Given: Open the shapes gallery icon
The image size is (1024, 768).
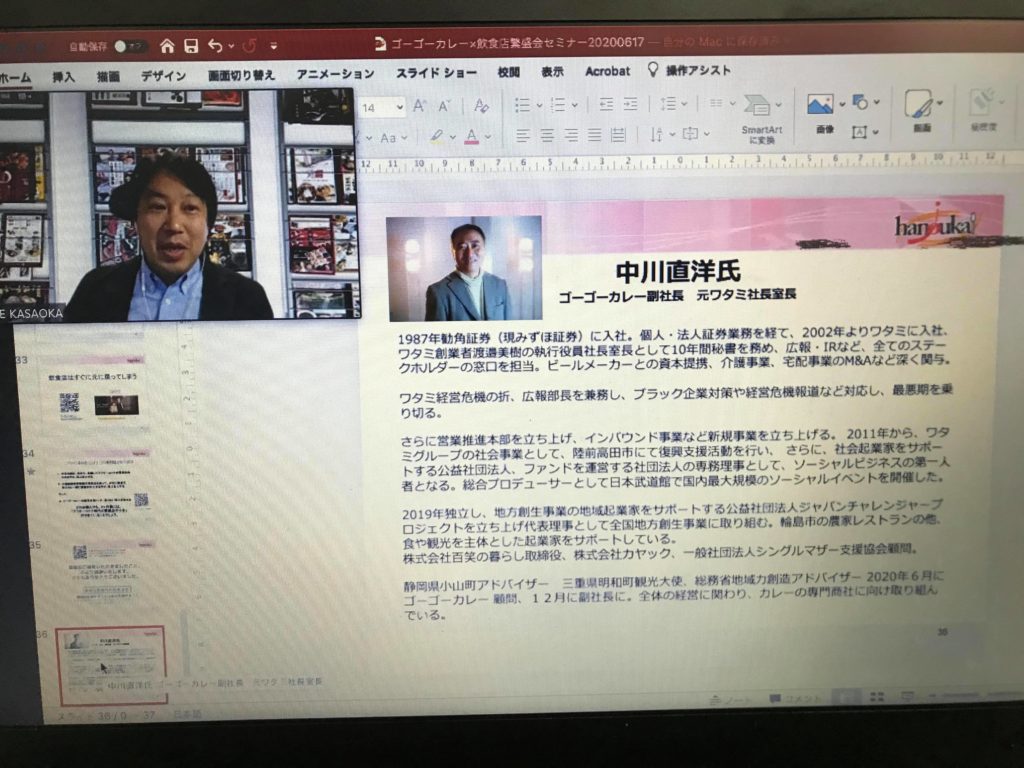Looking at the screenshot, I should tap(860, 102).
